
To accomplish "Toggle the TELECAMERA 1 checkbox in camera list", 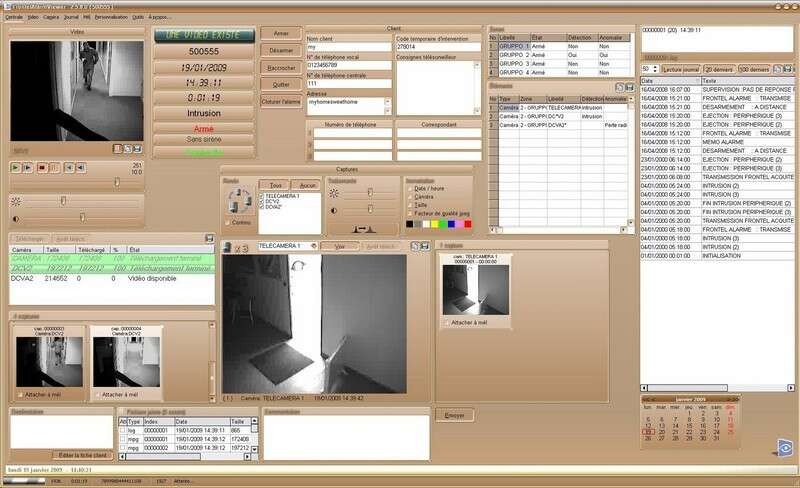I will 263,196.
